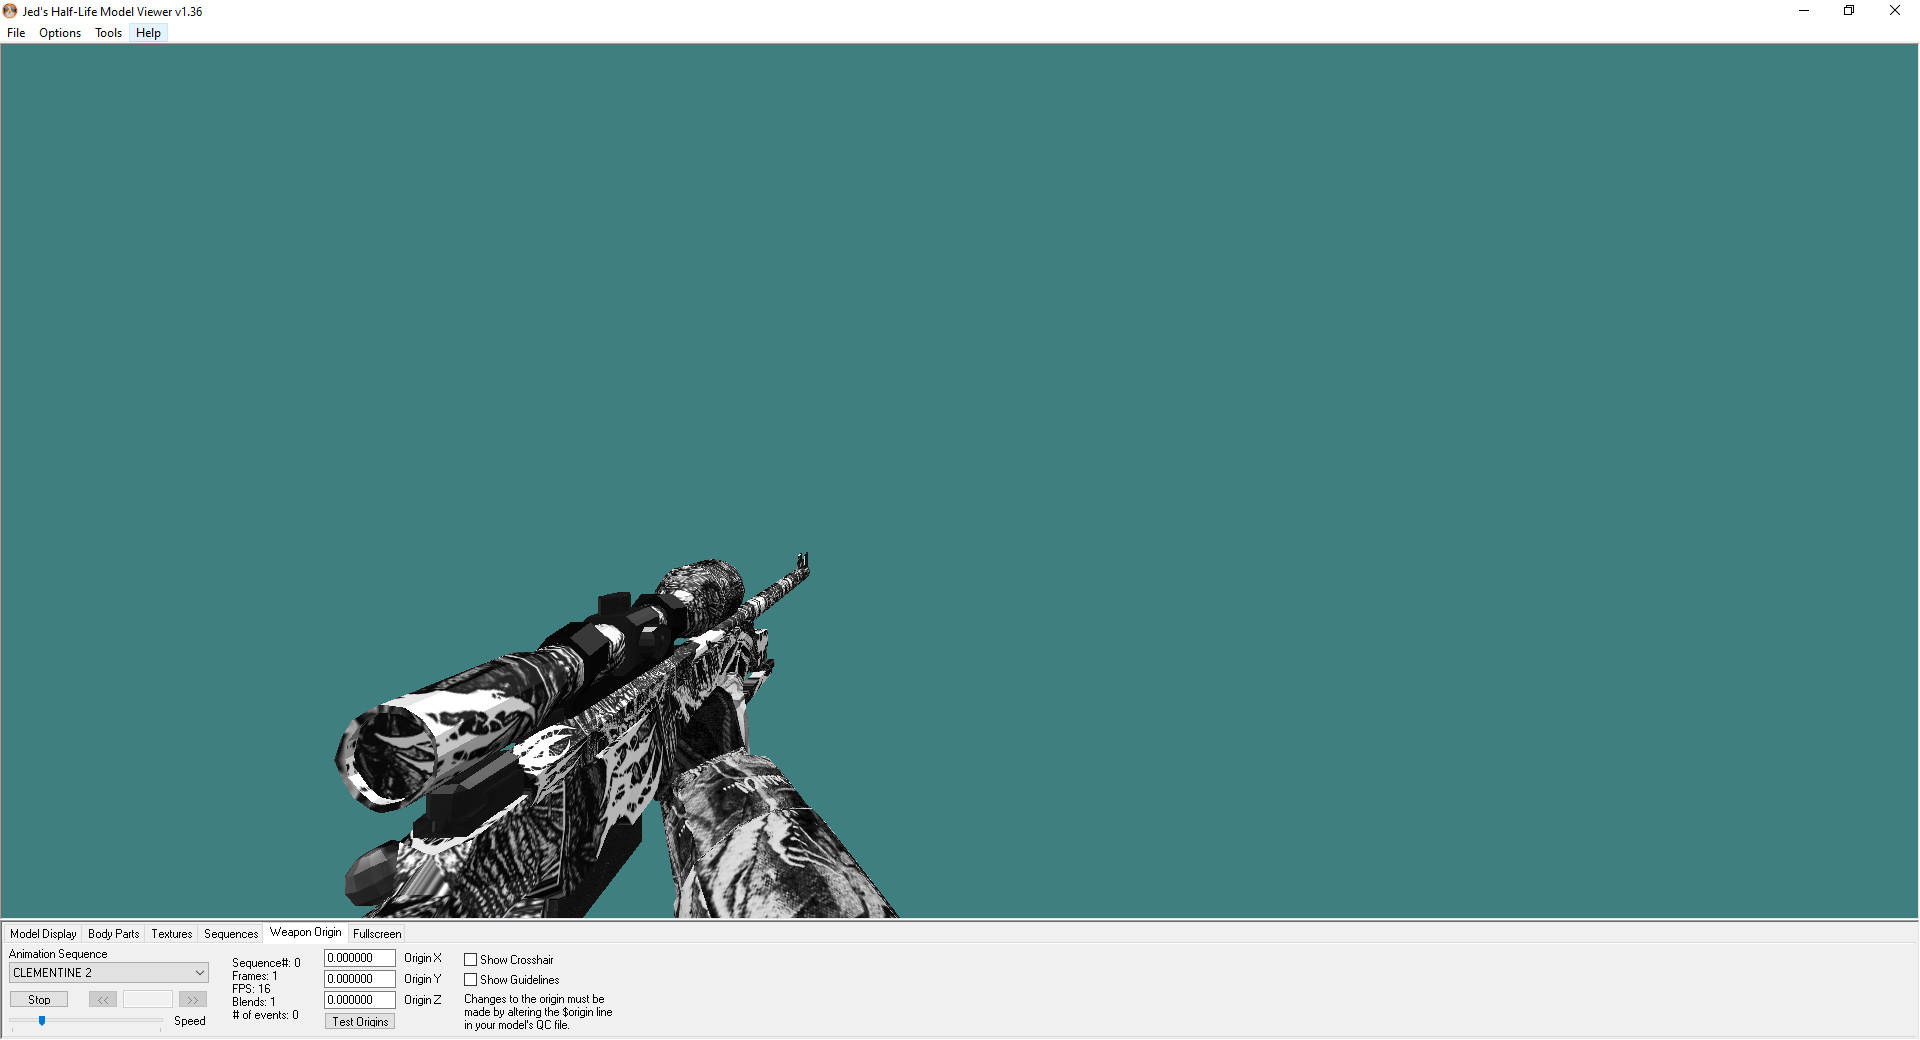Open the Help menu
The width and height of the screenshot is (1920, 1040).
[x=148, y=33]
